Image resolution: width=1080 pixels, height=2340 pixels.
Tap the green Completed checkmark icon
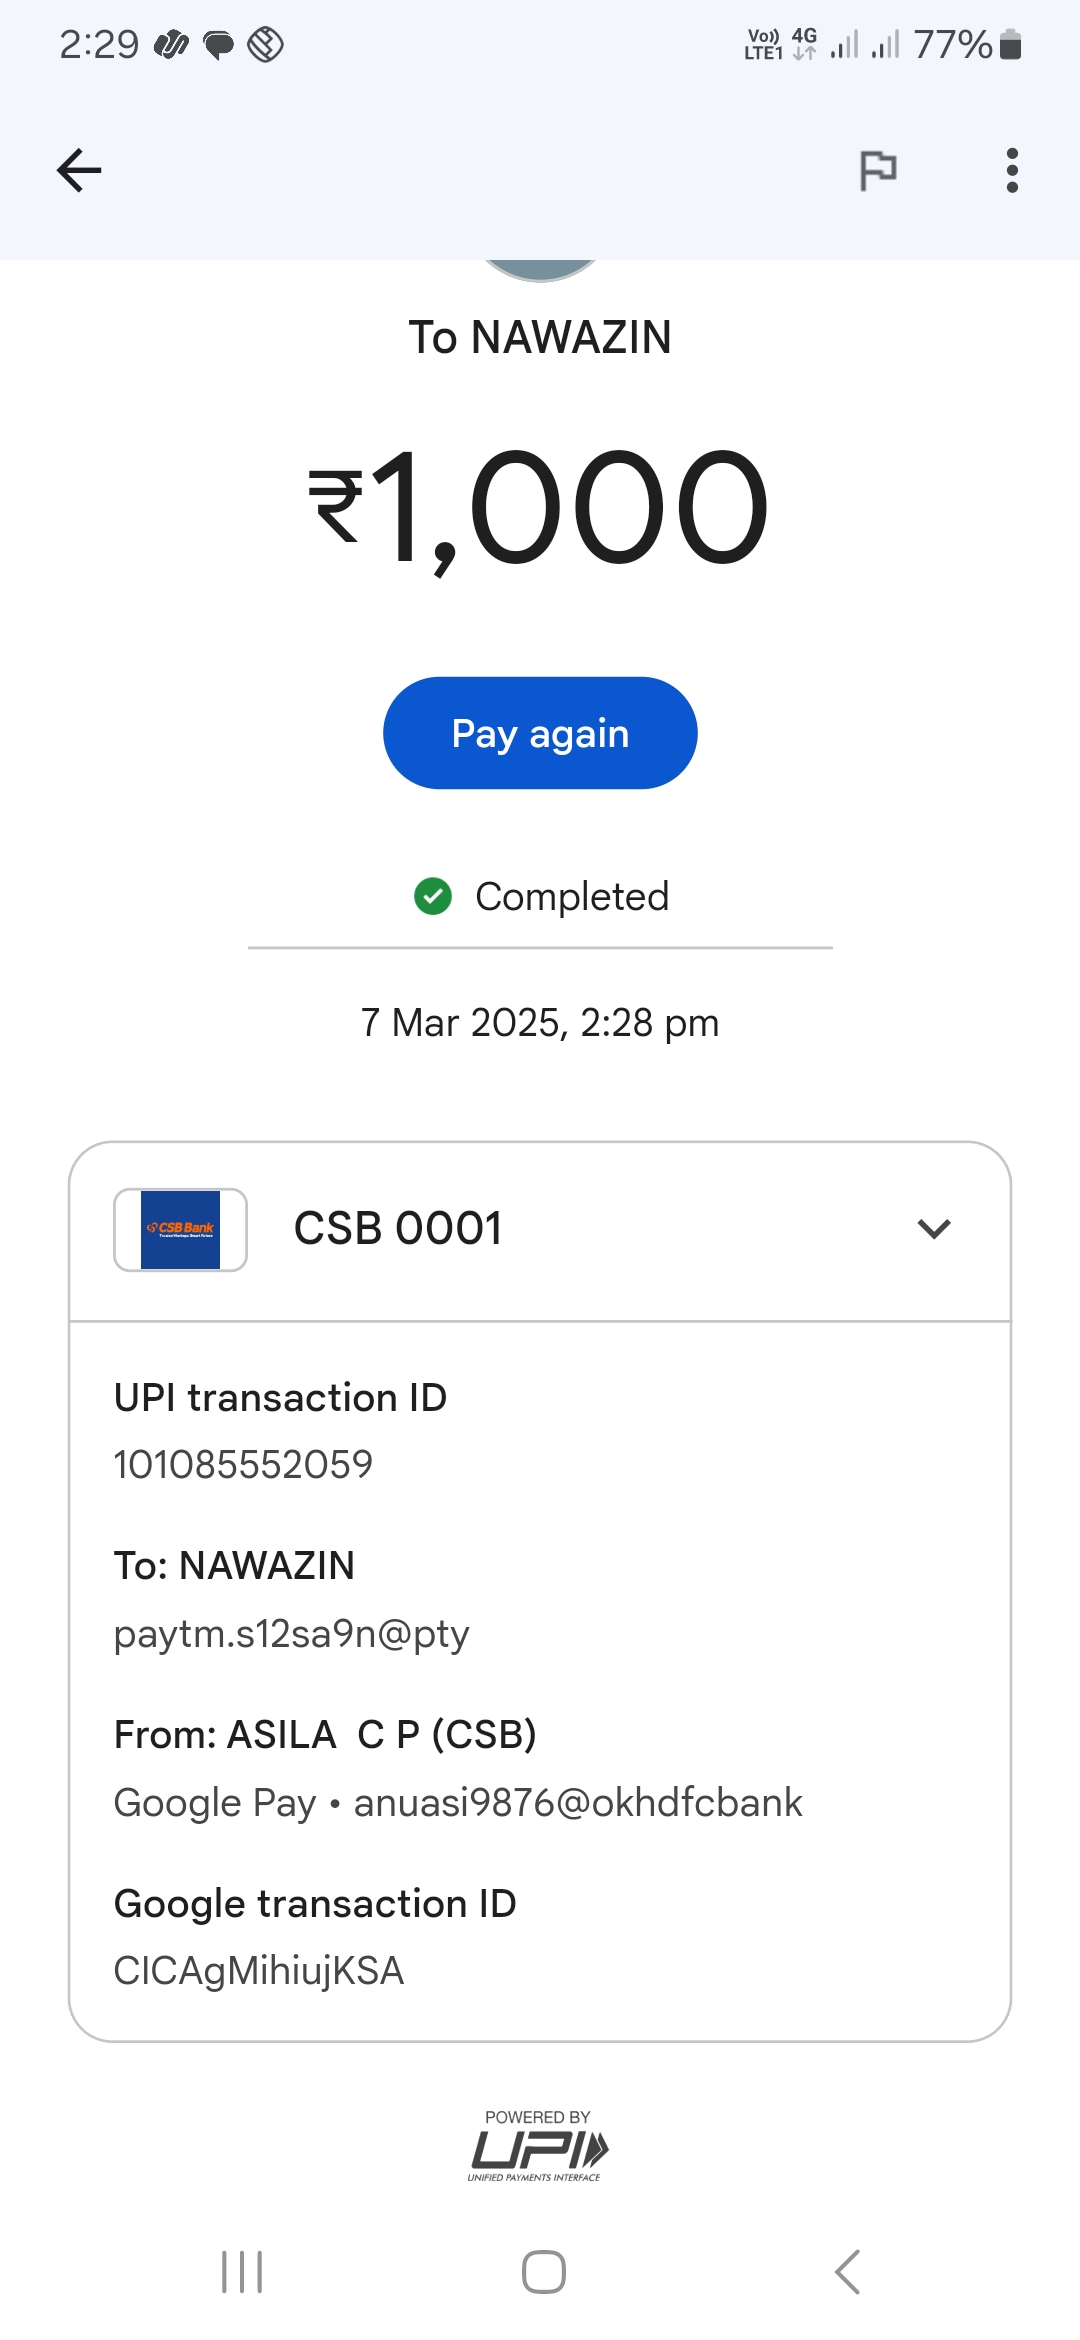(x=433, y=896)
